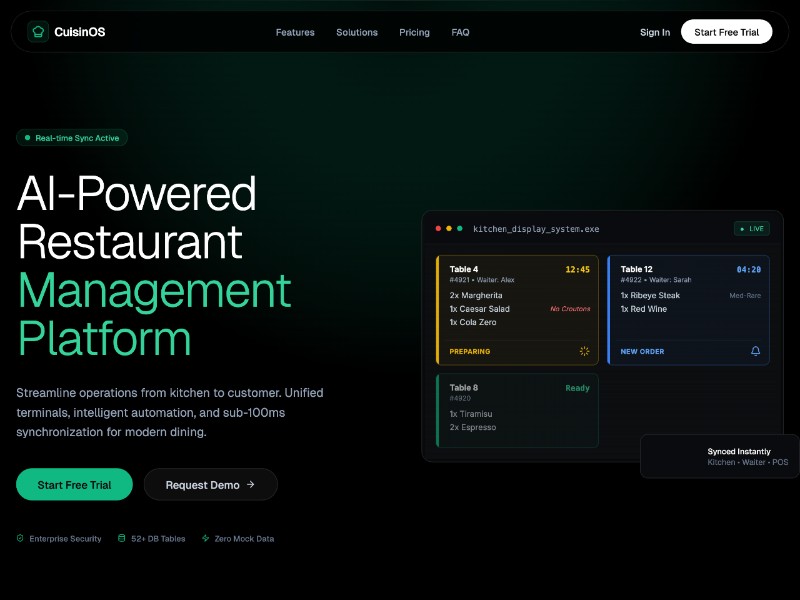Click the Real-time Sync Active badge
Screen dimensions: 800x600
72,138
